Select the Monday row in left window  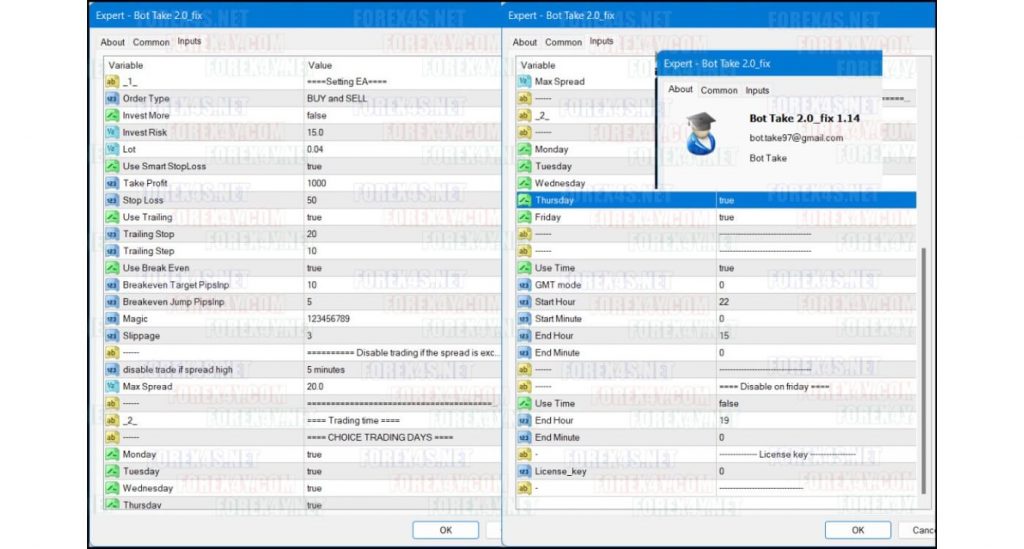click(x=302, y=455)
